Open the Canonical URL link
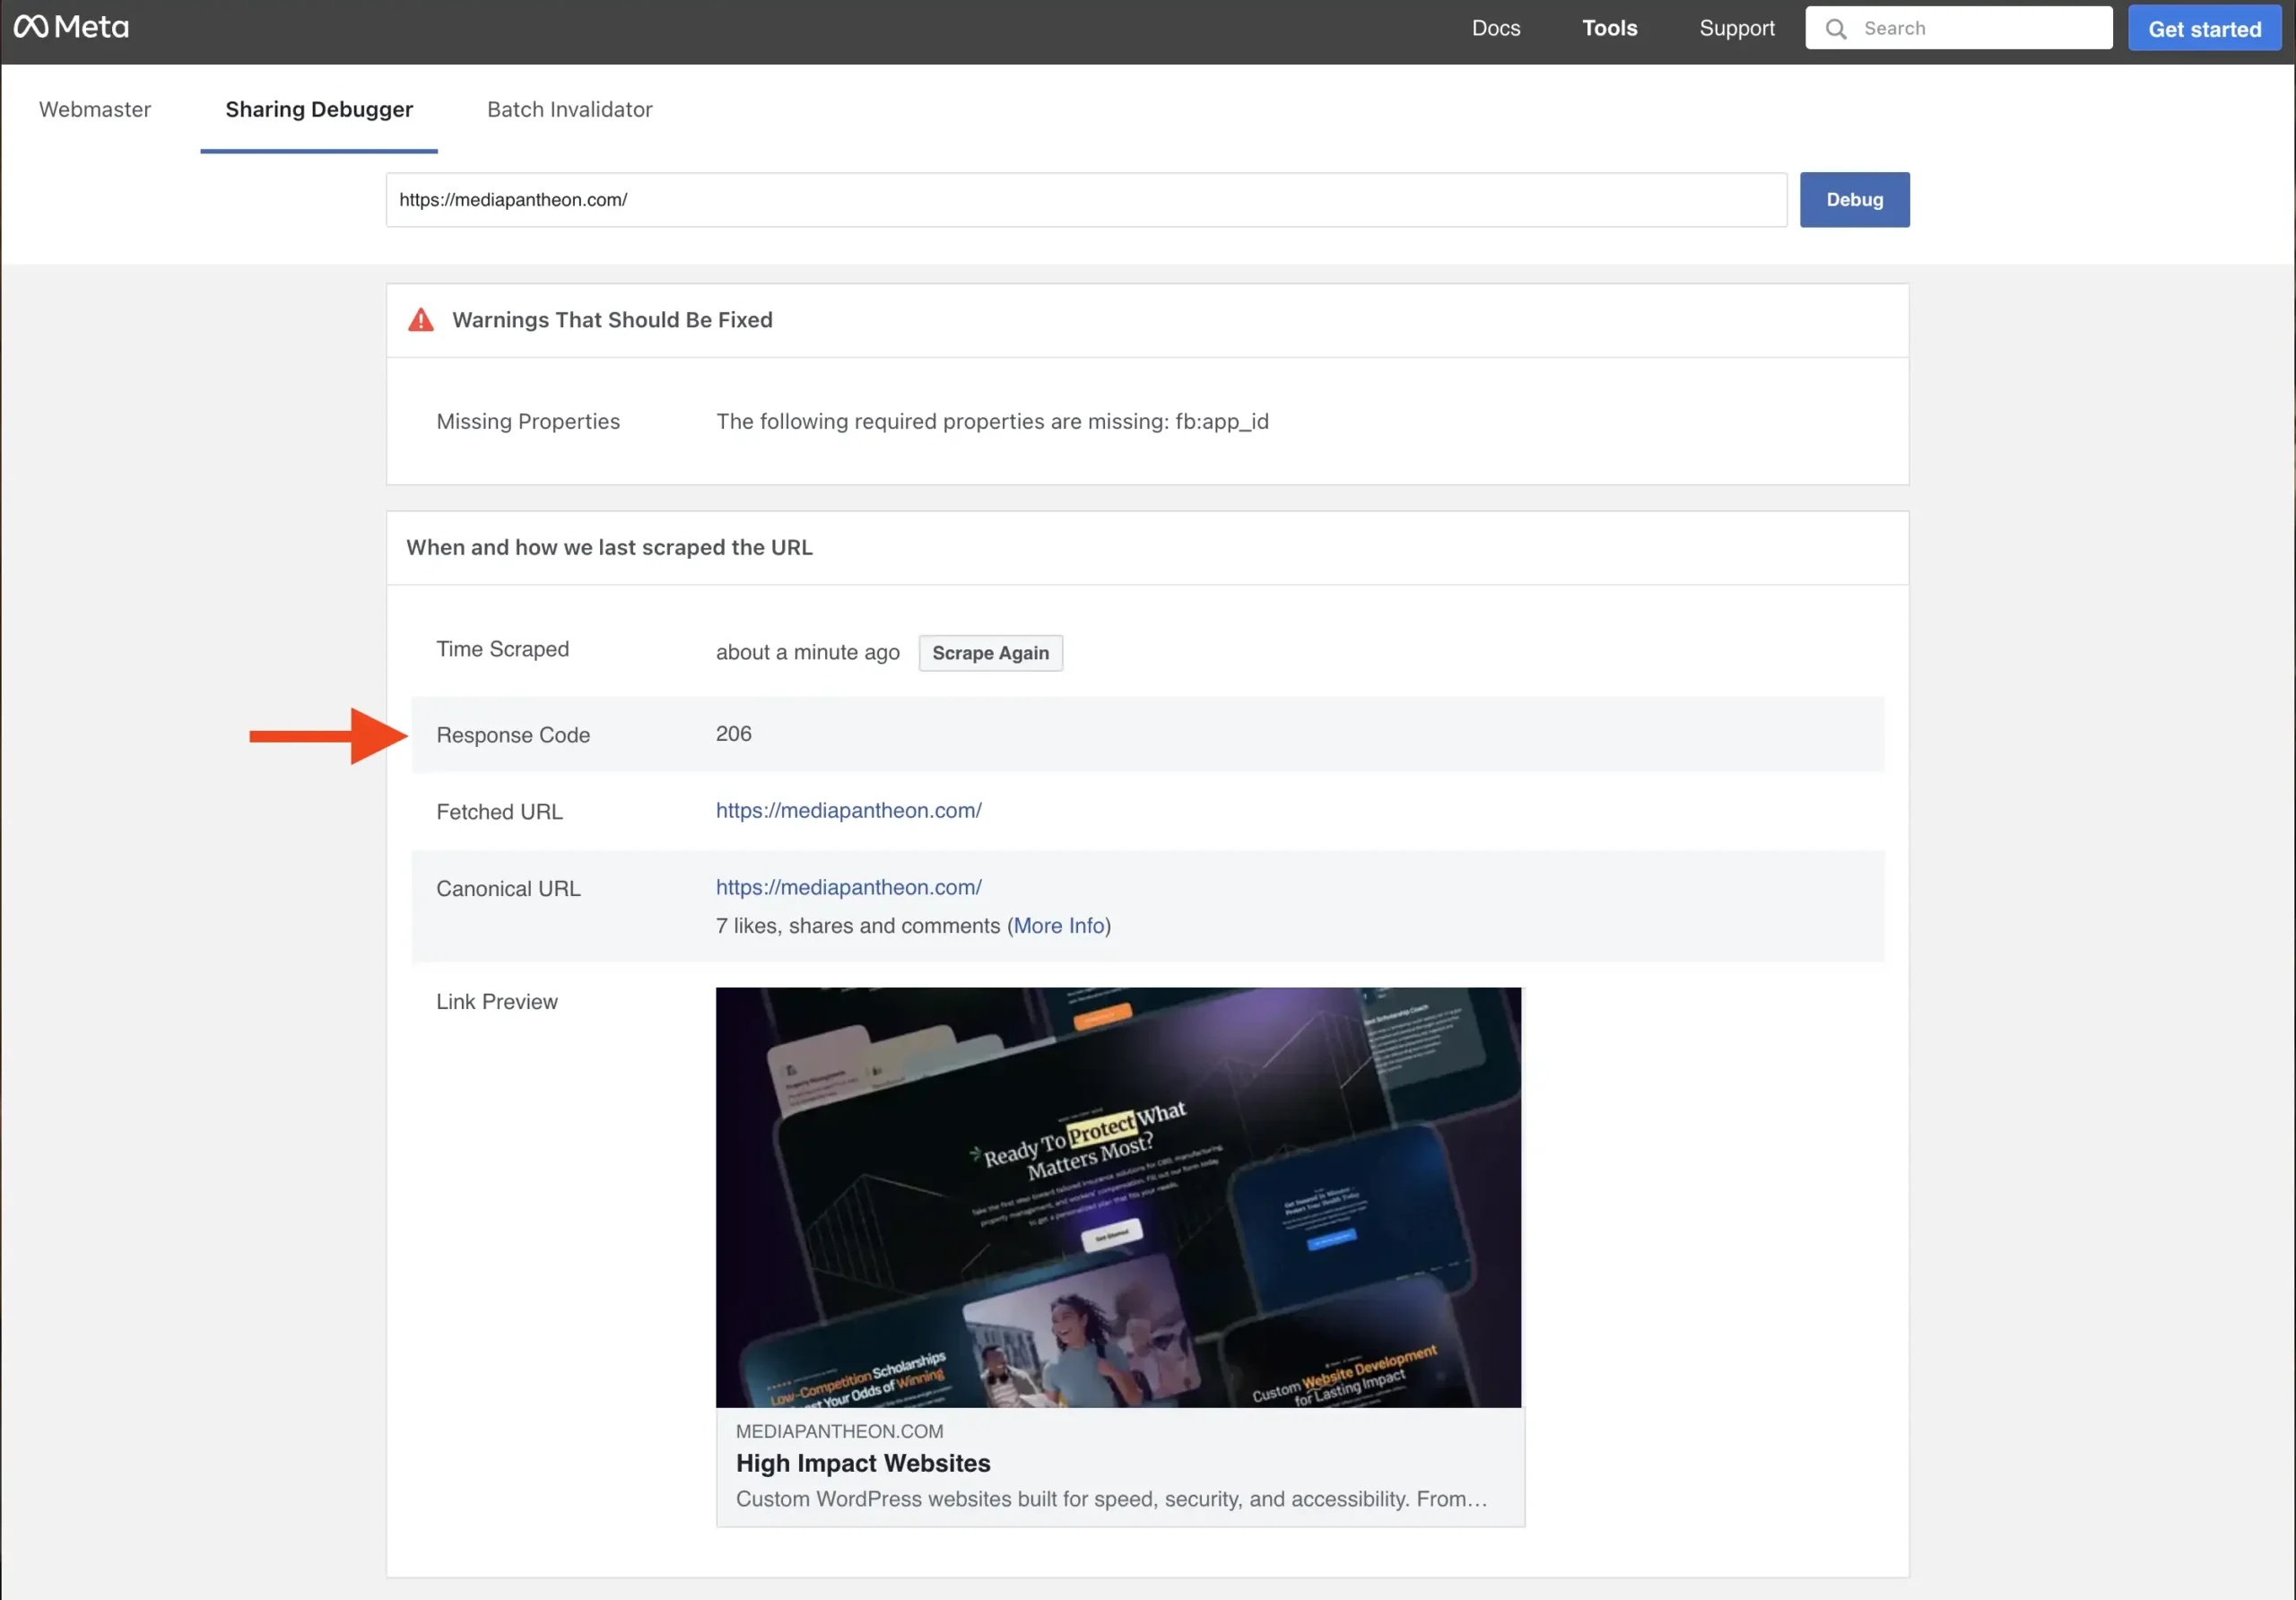The width and height of the screenshot is (2296, 1600). [848, 887]
